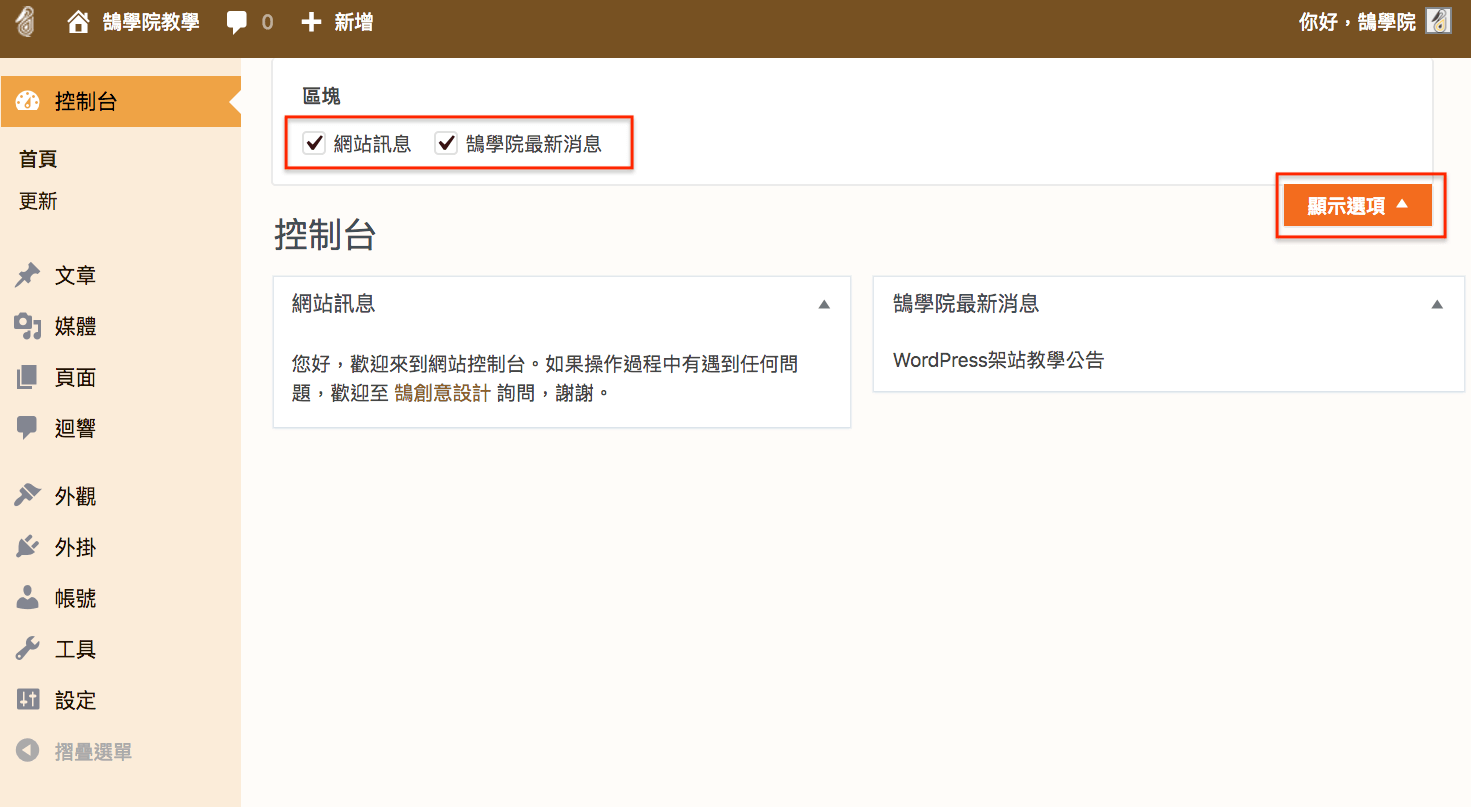This screenshot has height=807, width=1471.
Task: Click the 區塊 label in screen options
Action: point(322,96)
